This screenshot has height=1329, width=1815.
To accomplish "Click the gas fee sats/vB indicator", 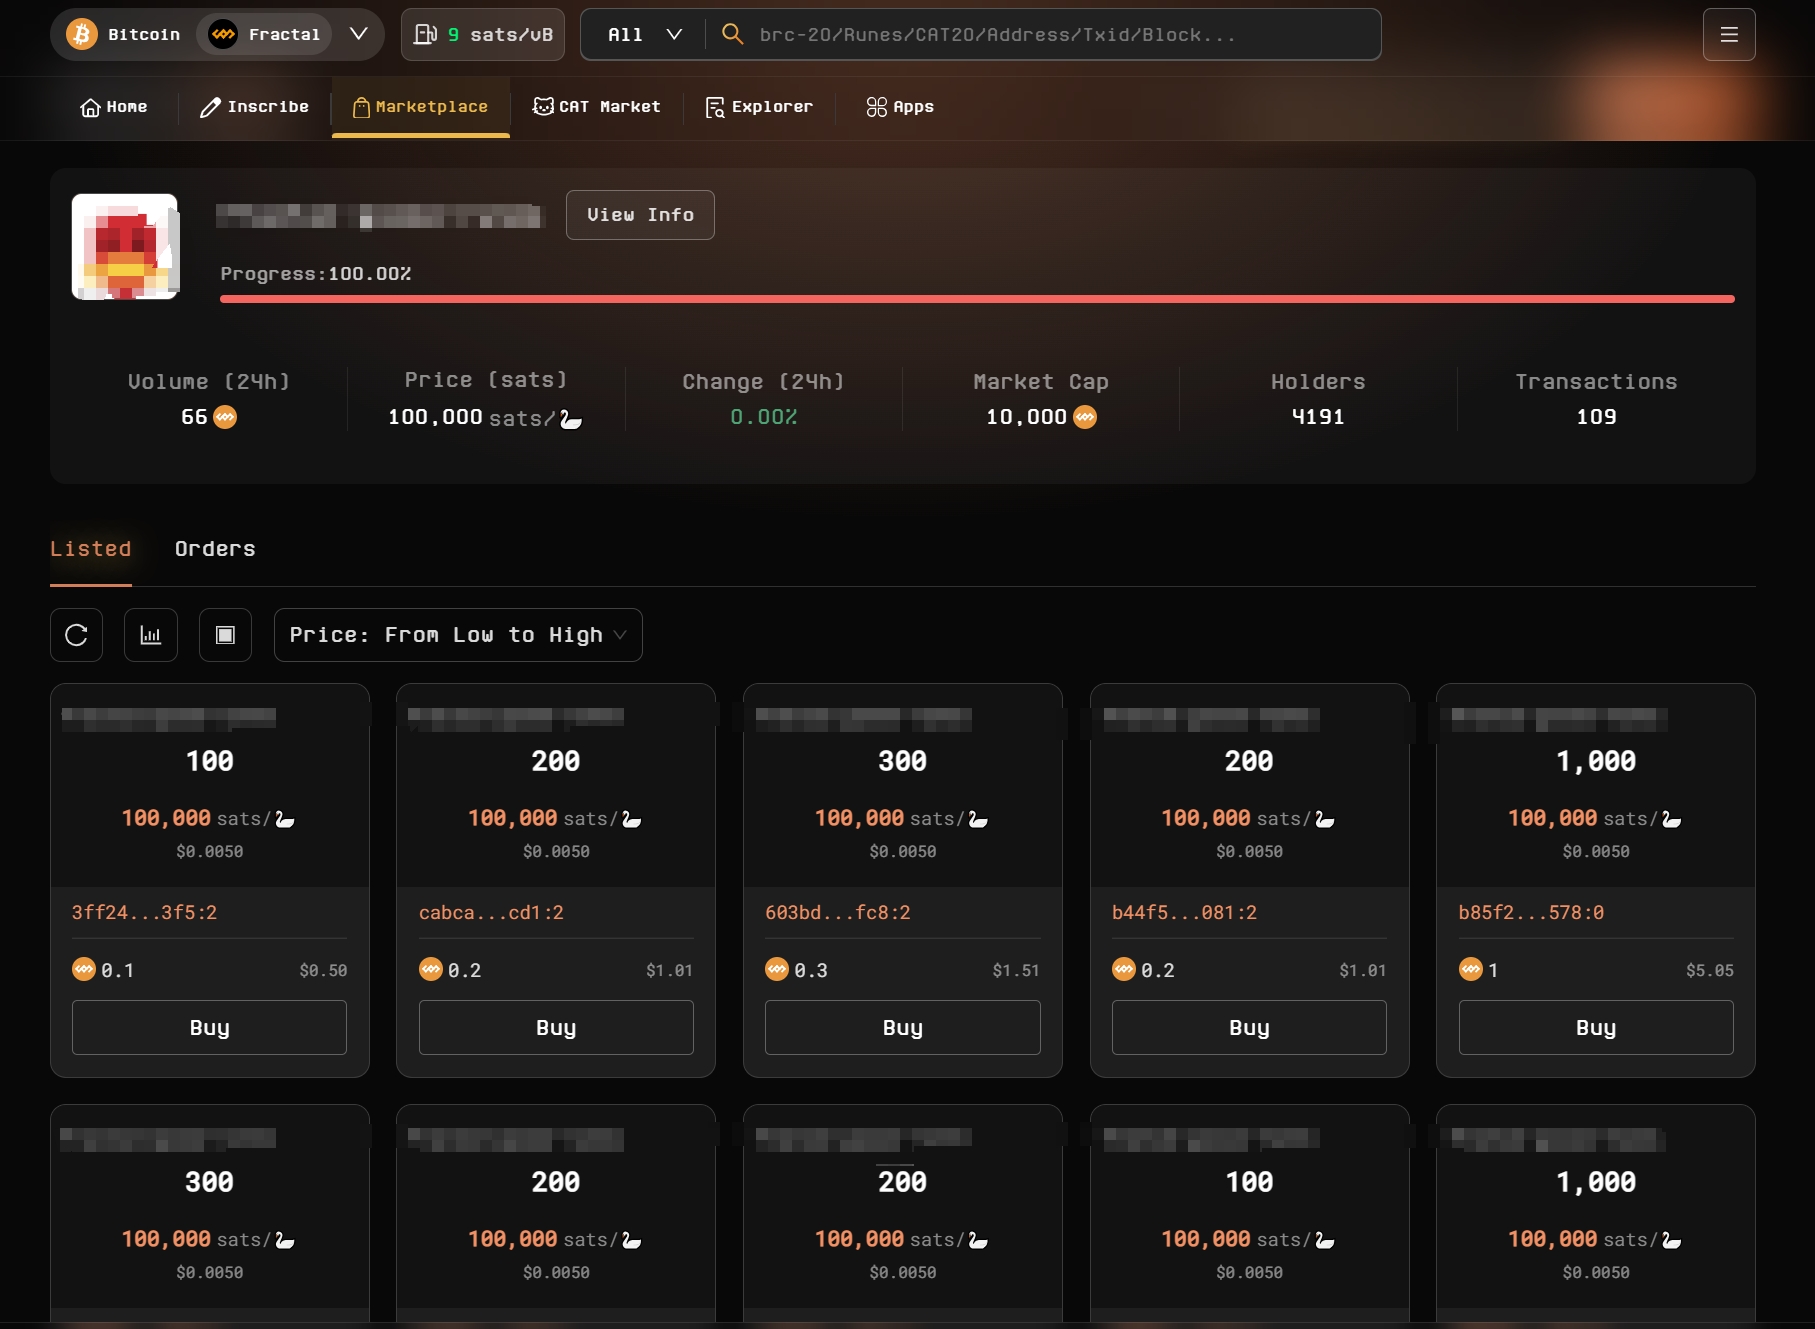I will 483,35.
